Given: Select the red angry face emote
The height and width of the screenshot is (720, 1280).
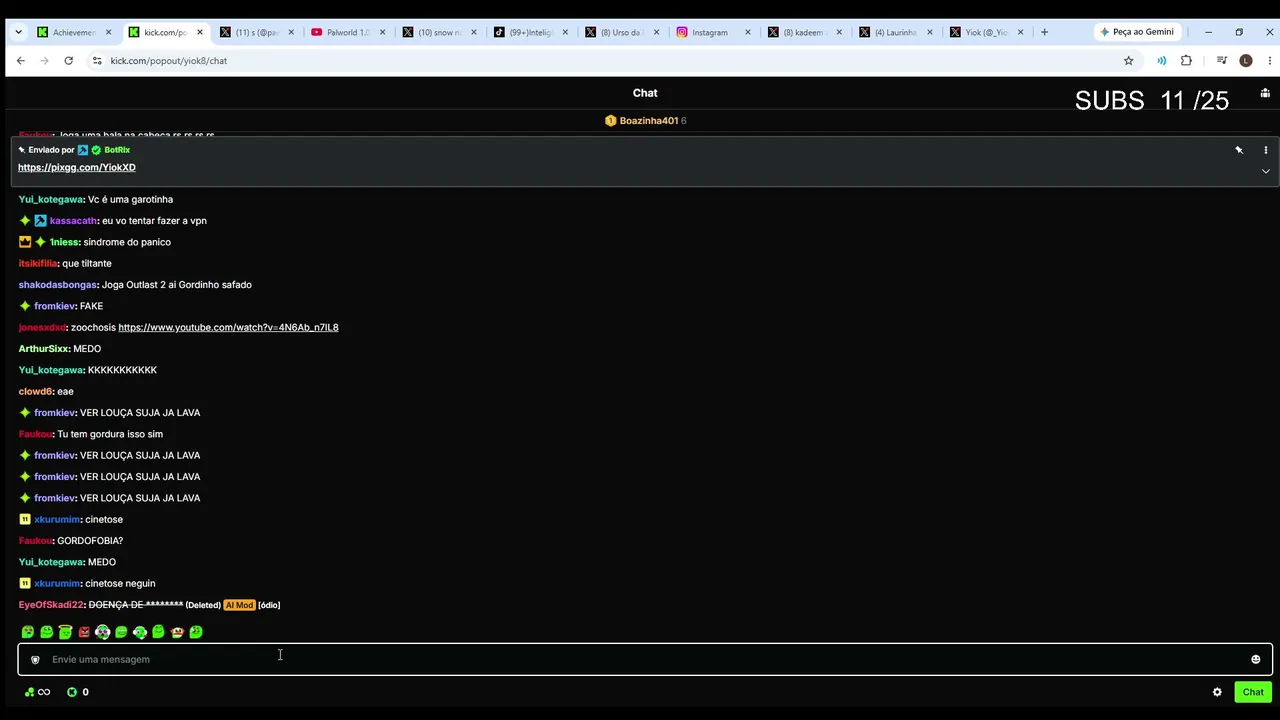Looking at the screenshot, I should tap(84, 632).
